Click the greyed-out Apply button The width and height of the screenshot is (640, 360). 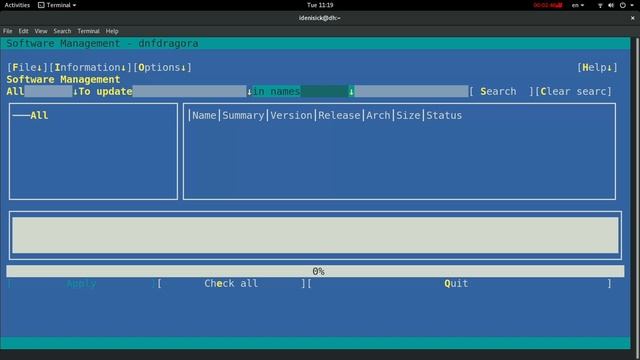[x=82, y=283]
